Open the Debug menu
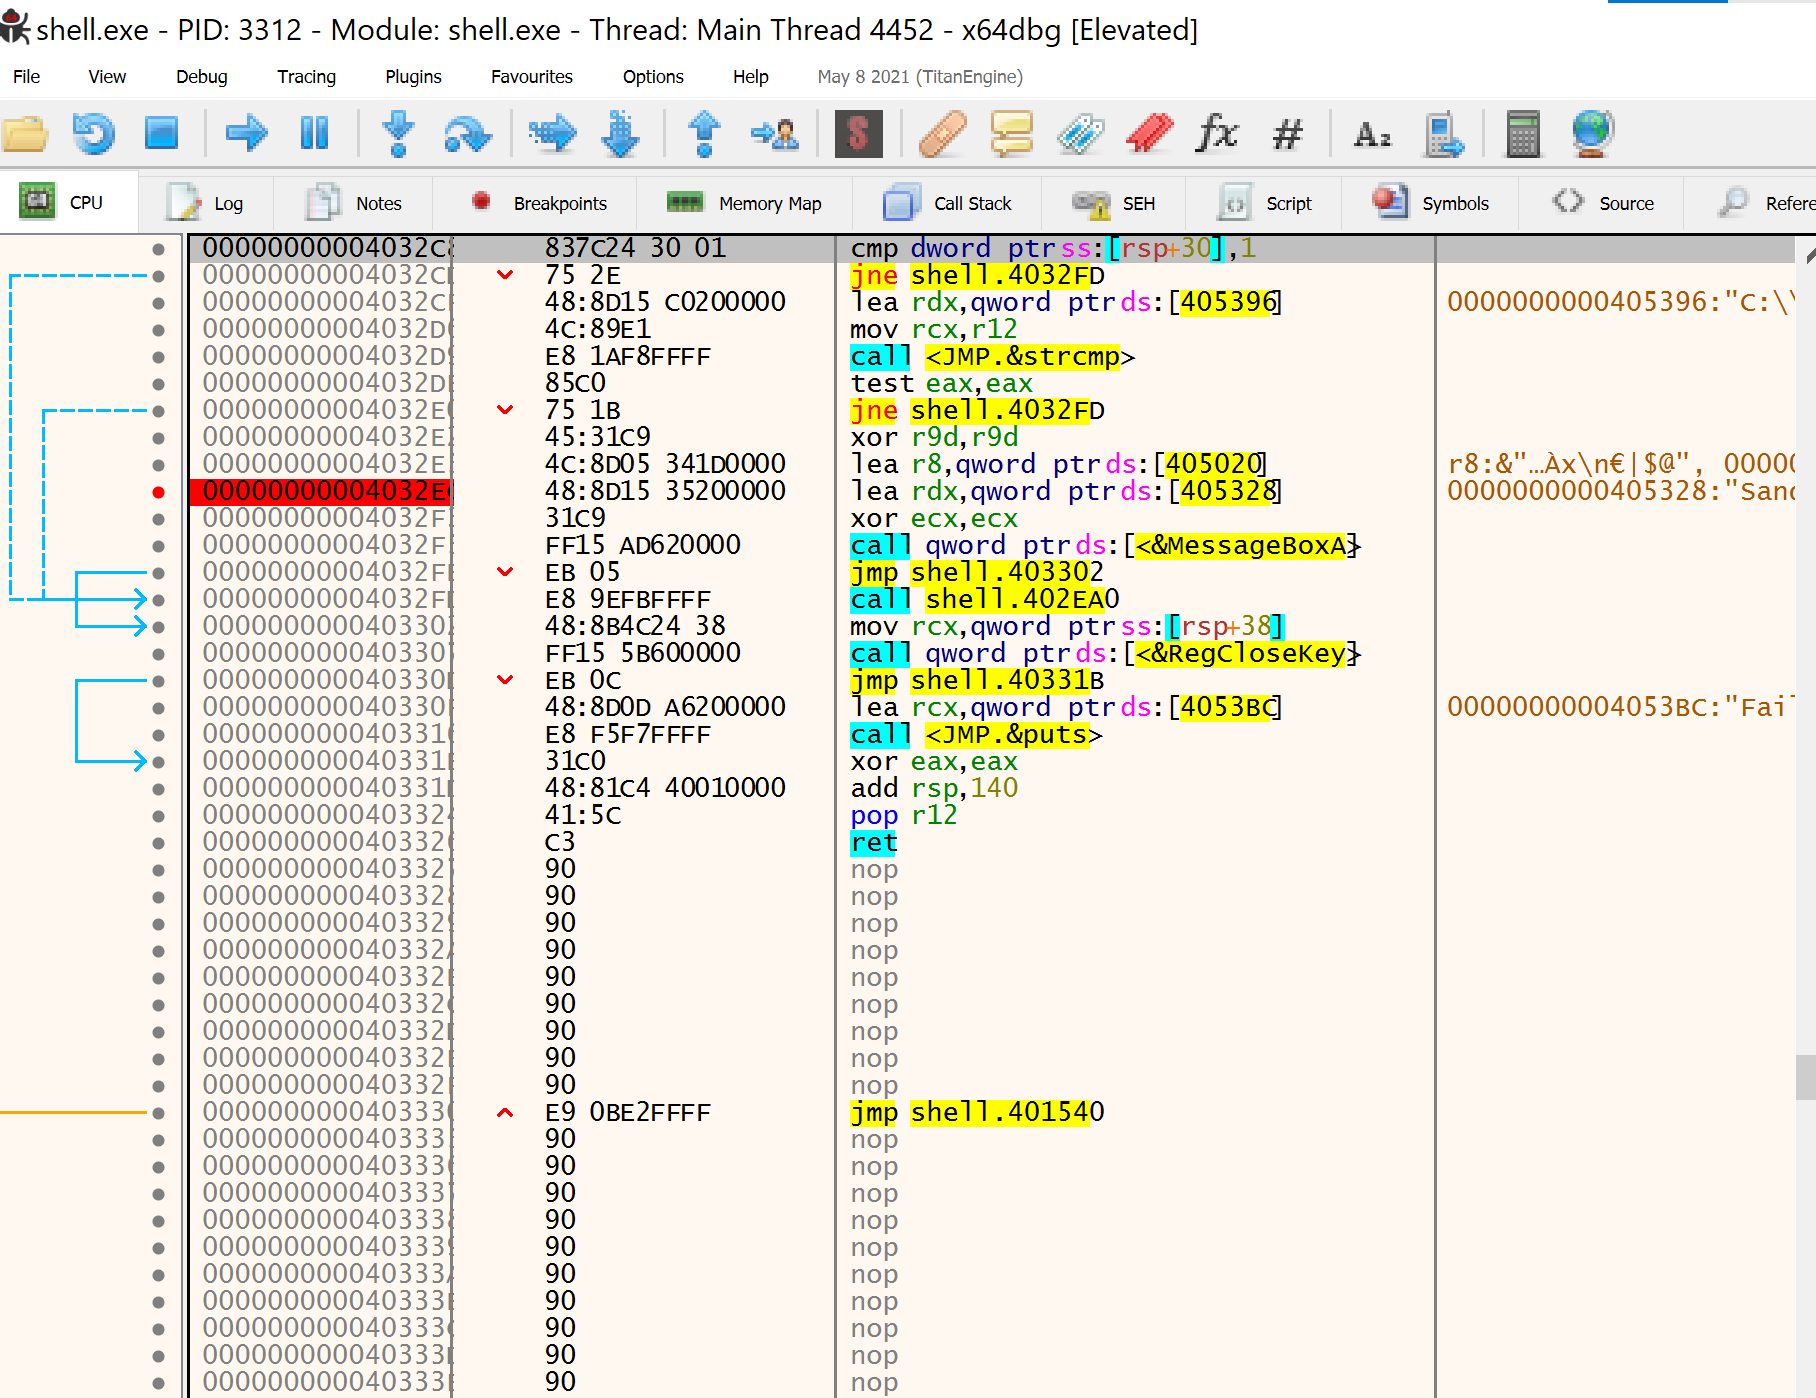Image resolution: width=1816 pixels, height=1398 pixels. pos(202,77)
